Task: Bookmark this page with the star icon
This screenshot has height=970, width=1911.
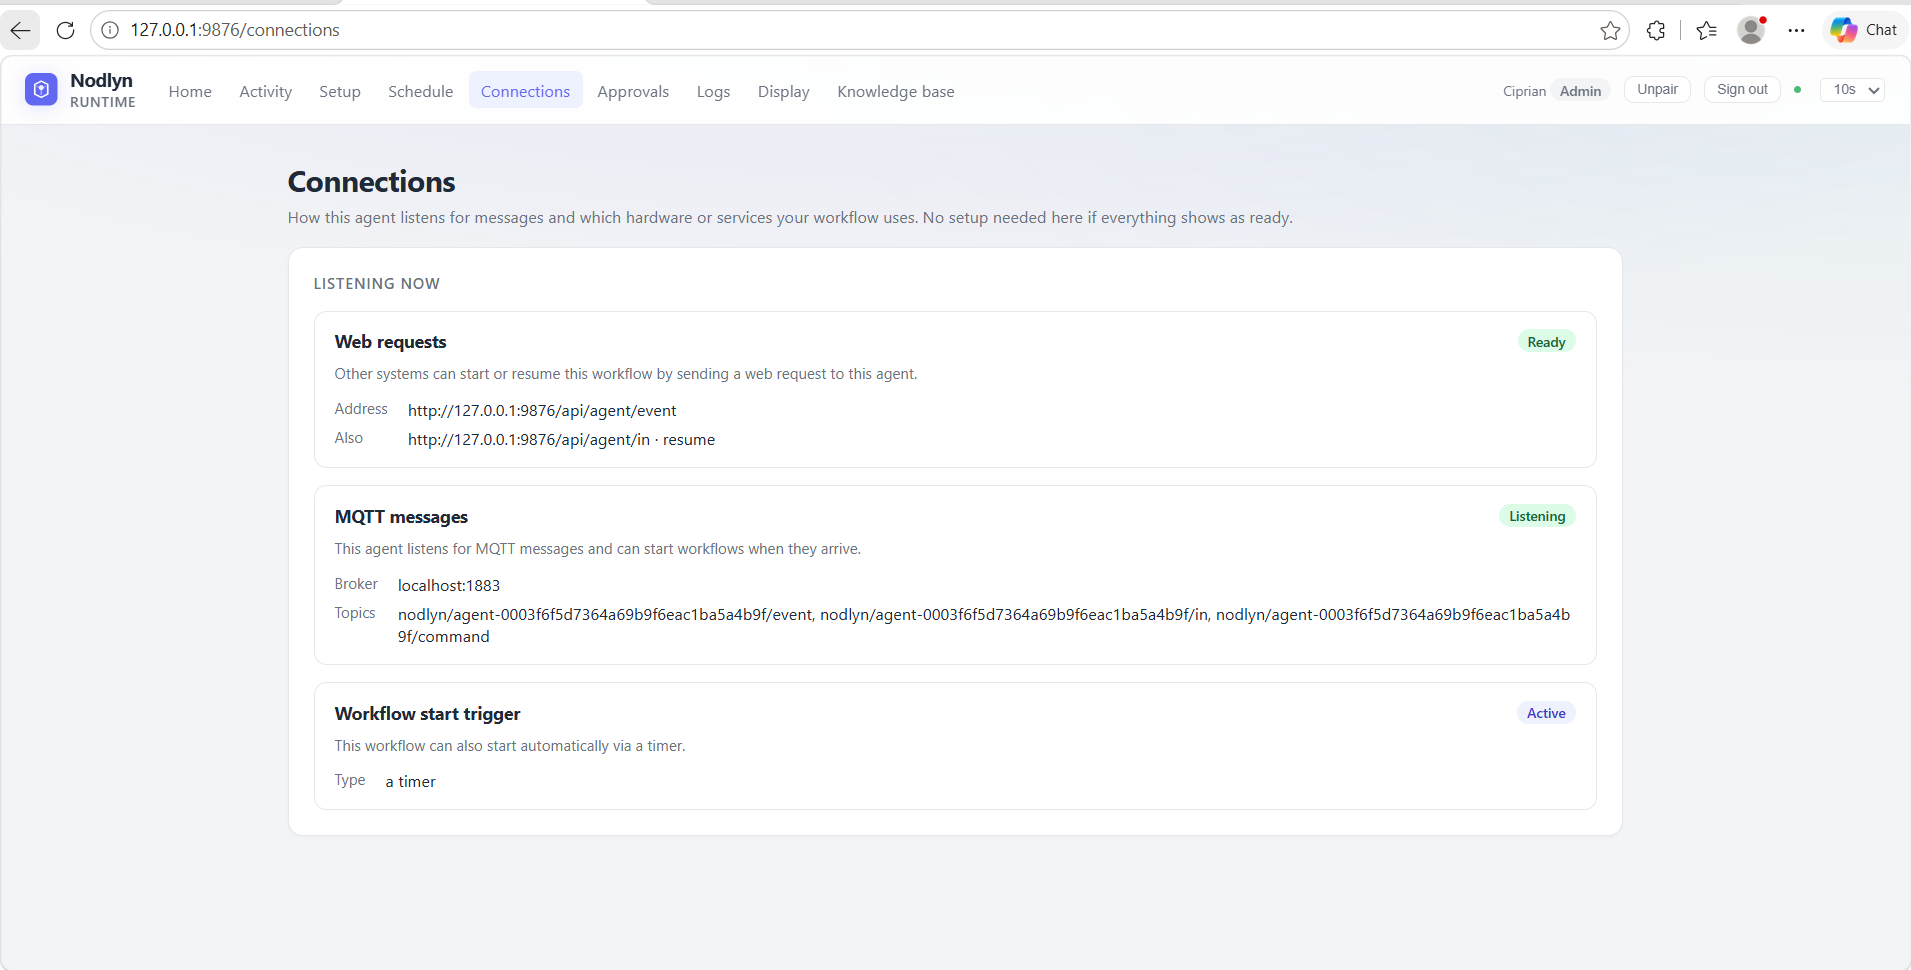Action: click(x=1610, y=30)
